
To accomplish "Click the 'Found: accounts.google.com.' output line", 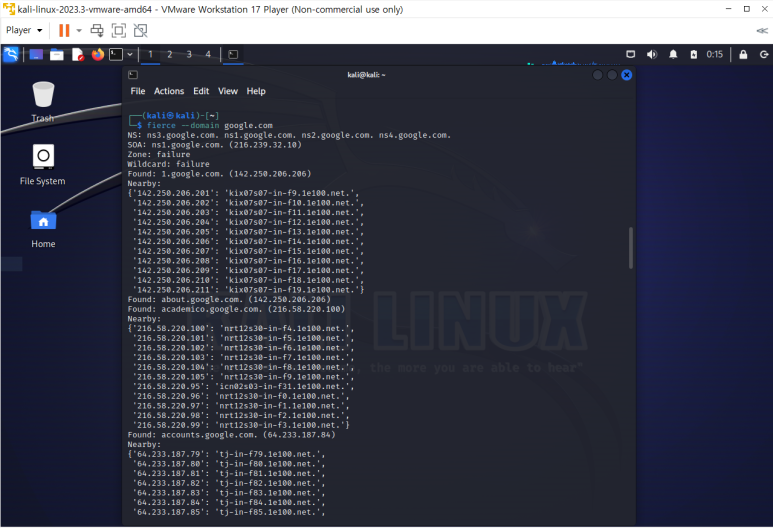I will [x=231, y=435].
